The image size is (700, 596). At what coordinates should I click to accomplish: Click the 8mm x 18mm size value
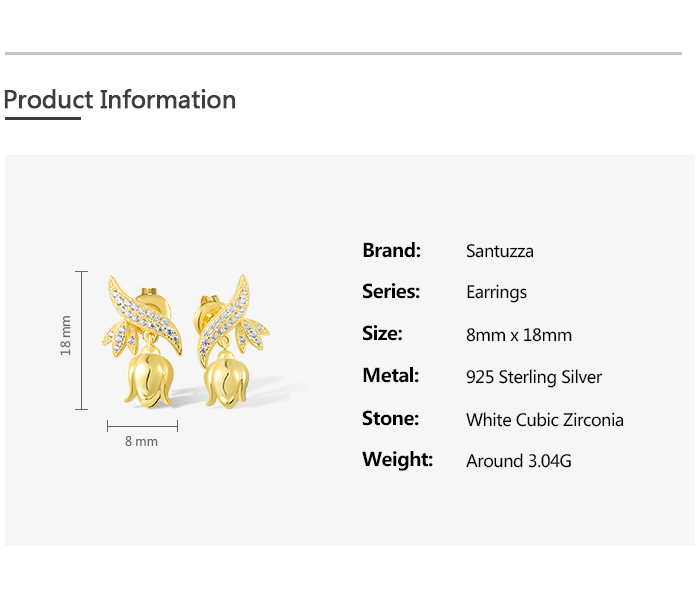point(519,335)
